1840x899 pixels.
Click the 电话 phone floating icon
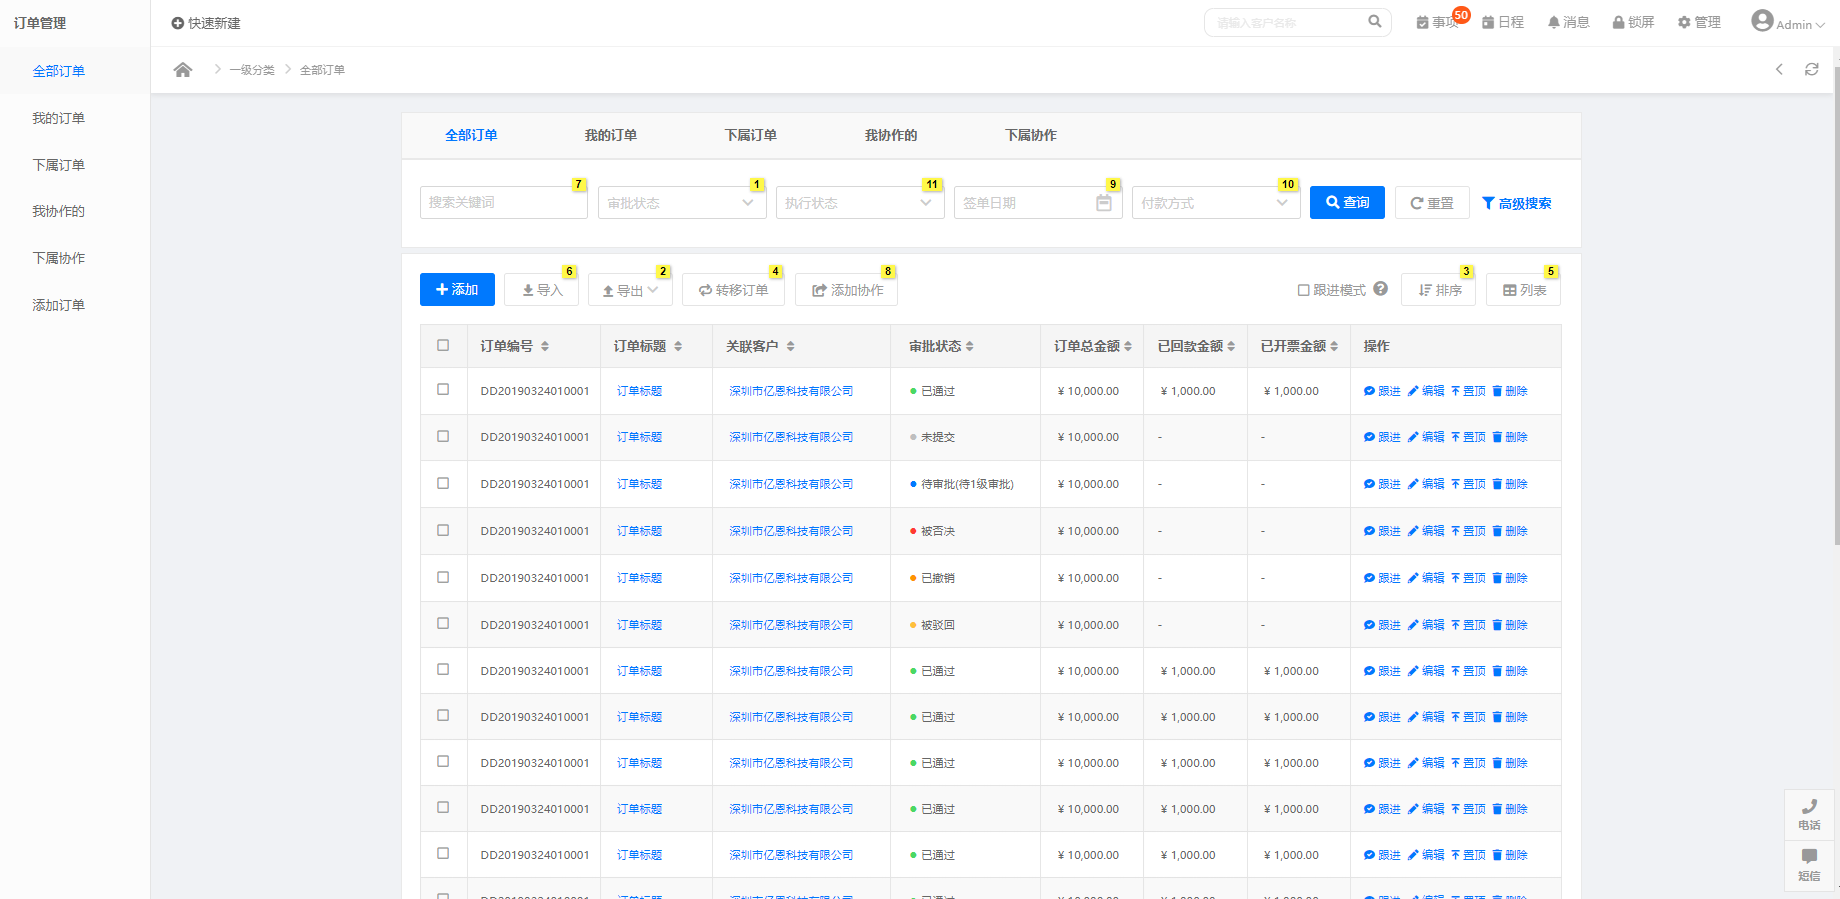pos(1809,815)
